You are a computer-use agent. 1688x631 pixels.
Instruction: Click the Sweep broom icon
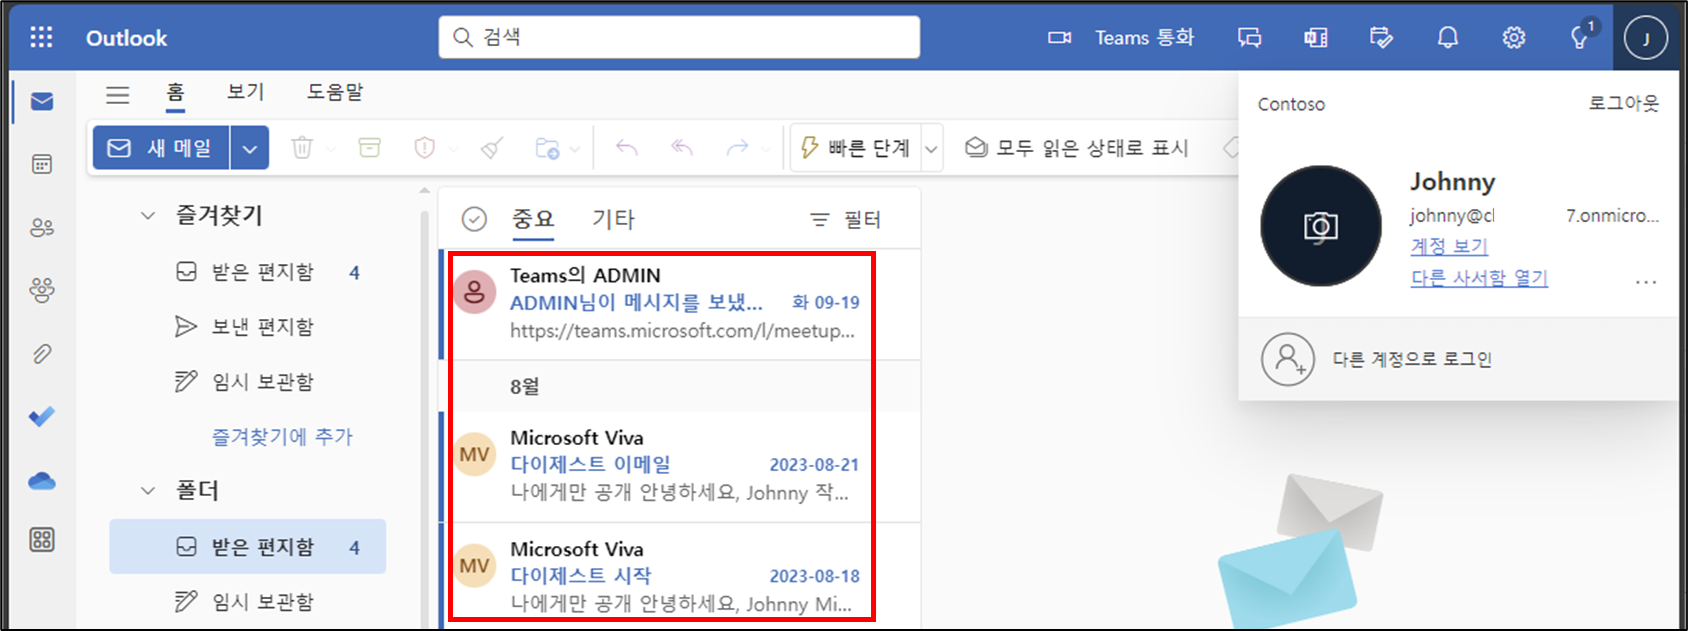click(x=491, y=148)
